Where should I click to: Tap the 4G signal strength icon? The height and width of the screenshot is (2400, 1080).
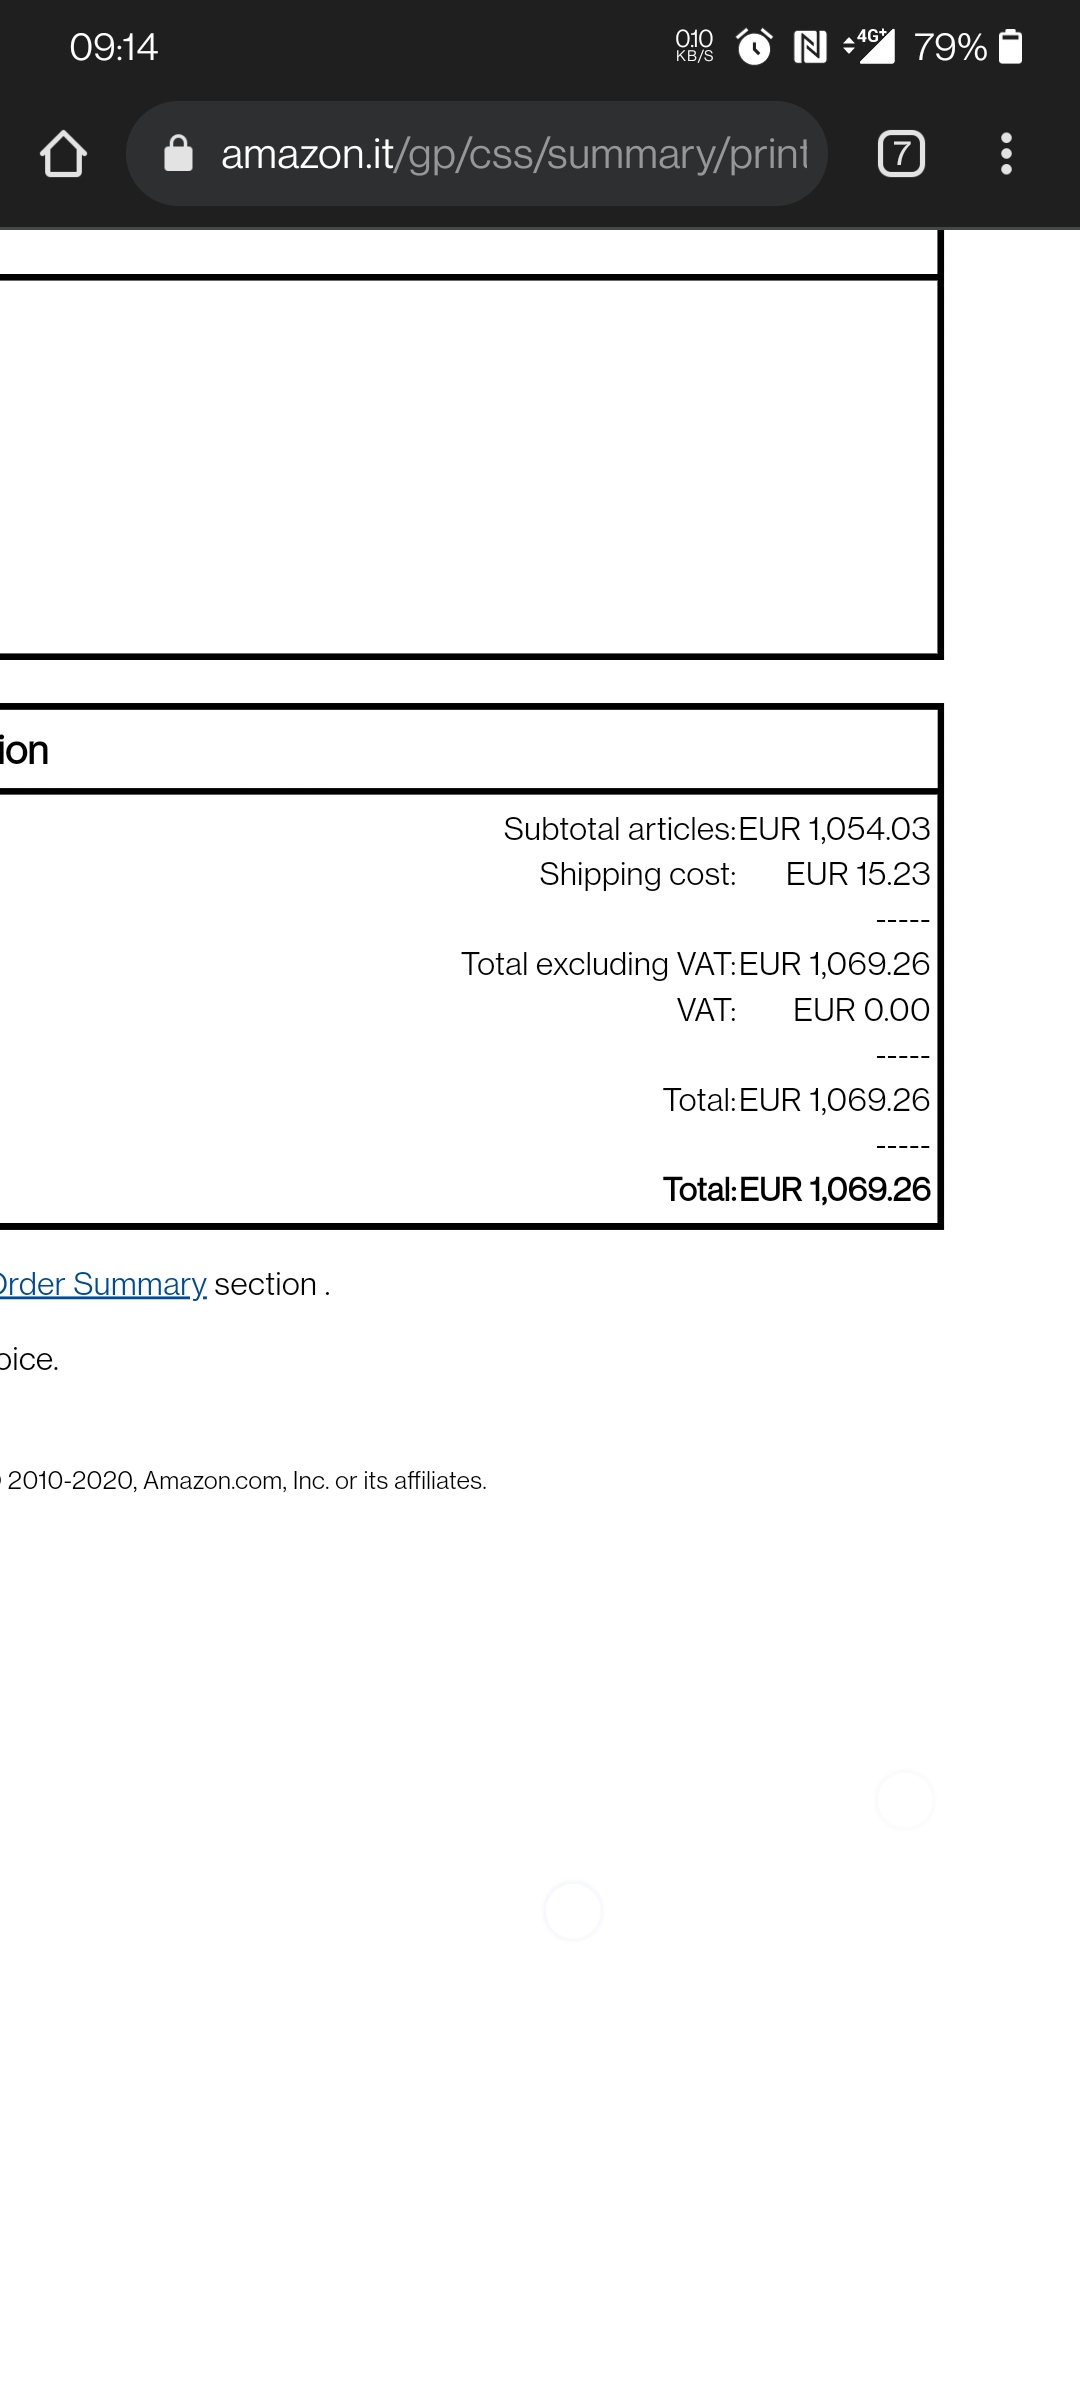870,46
